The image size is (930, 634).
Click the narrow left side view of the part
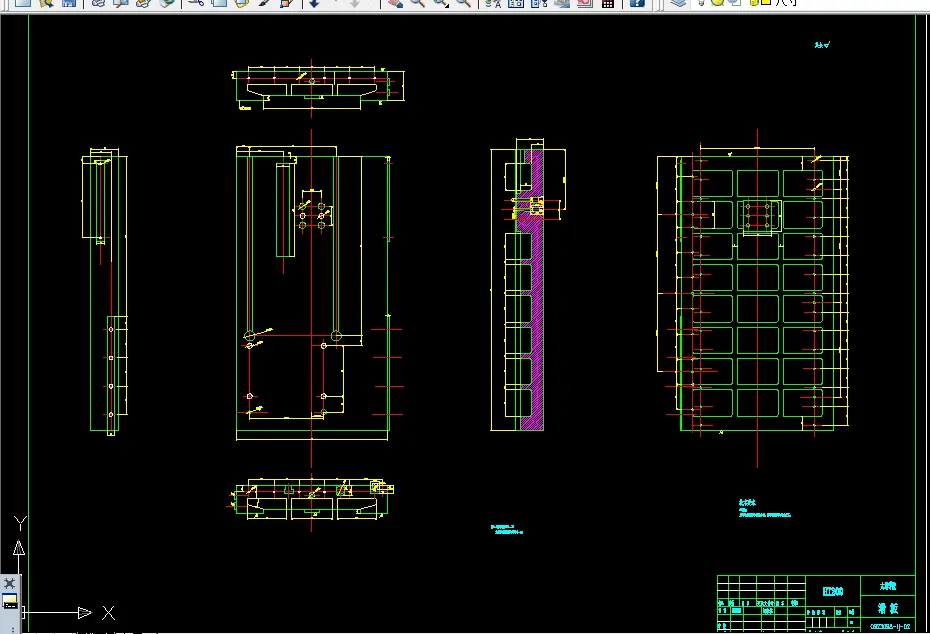point(105,292)
